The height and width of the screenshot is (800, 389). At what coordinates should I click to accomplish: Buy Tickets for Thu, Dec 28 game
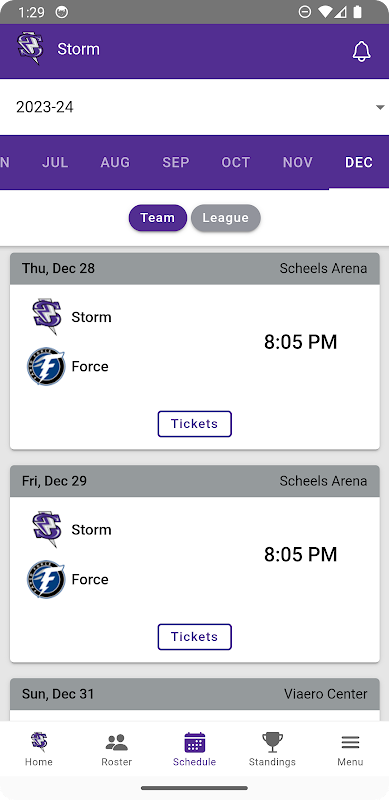click(194, 424)
